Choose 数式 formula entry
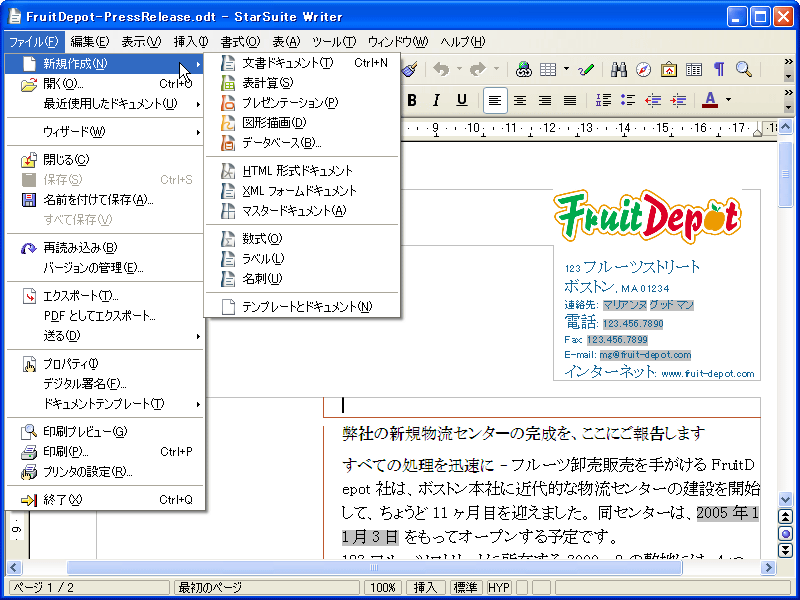This screenshot has width=800, height=600. point(303,239)
